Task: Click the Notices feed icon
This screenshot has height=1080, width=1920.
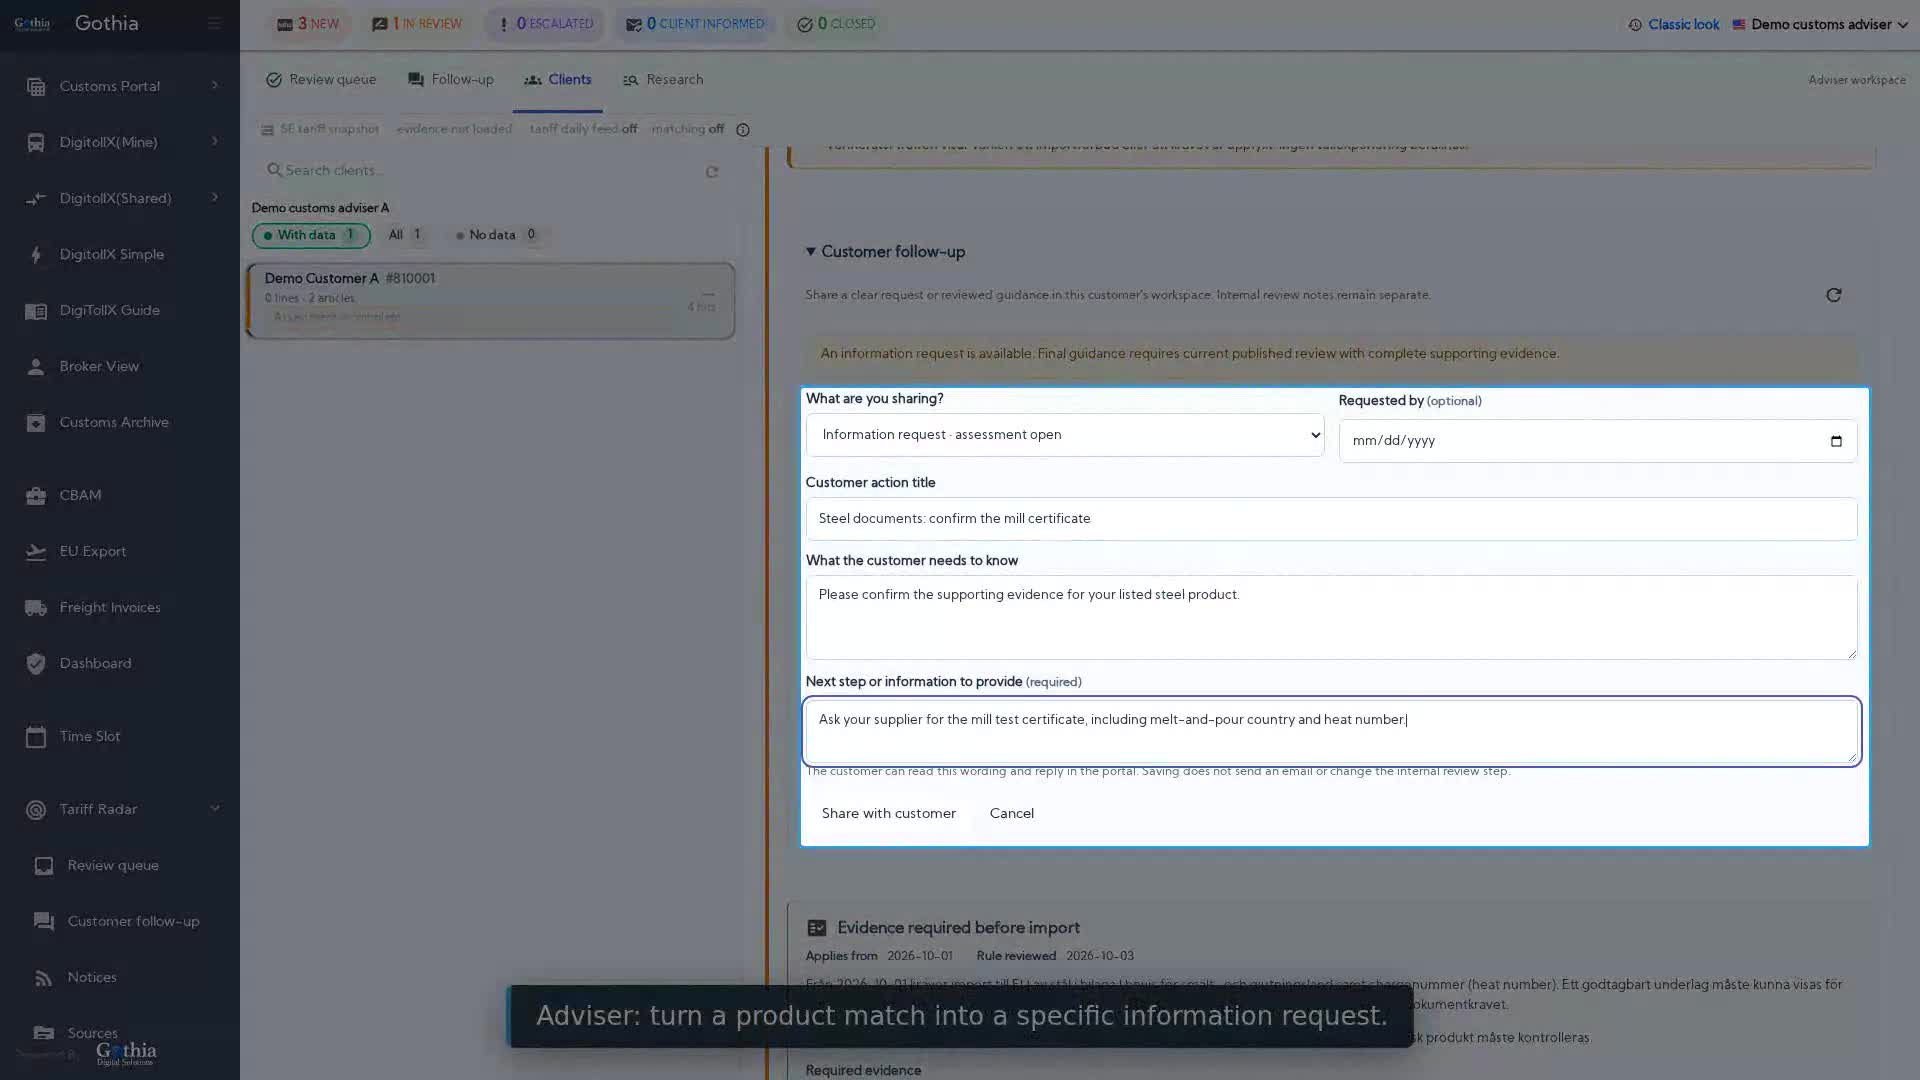Action: click(x=44, y=978)
